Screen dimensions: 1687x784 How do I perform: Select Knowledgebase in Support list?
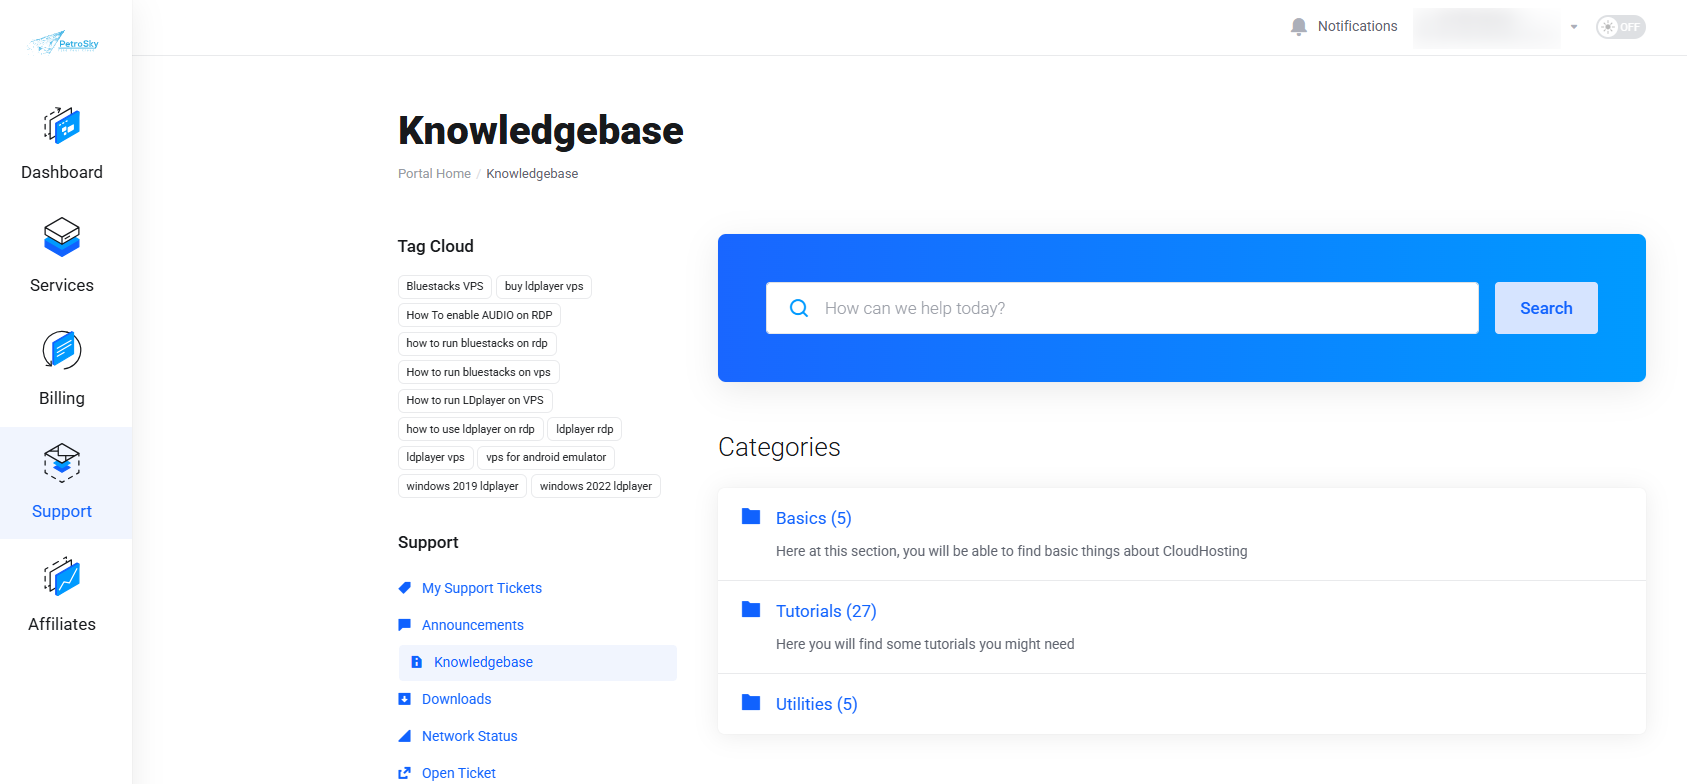(538, 662)
